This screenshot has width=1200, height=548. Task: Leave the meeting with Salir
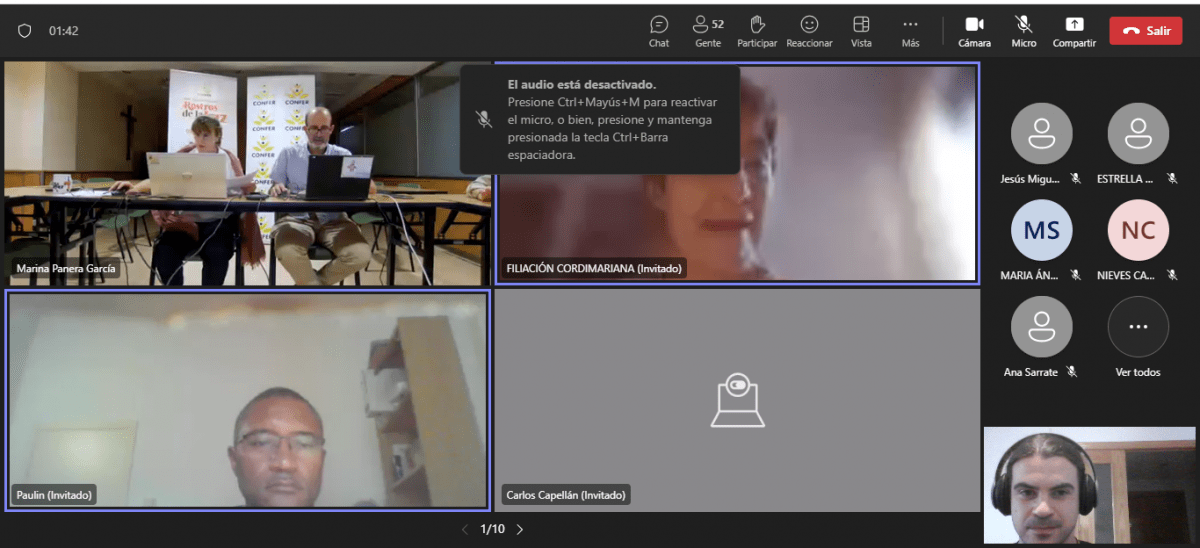pos(1145,31)
